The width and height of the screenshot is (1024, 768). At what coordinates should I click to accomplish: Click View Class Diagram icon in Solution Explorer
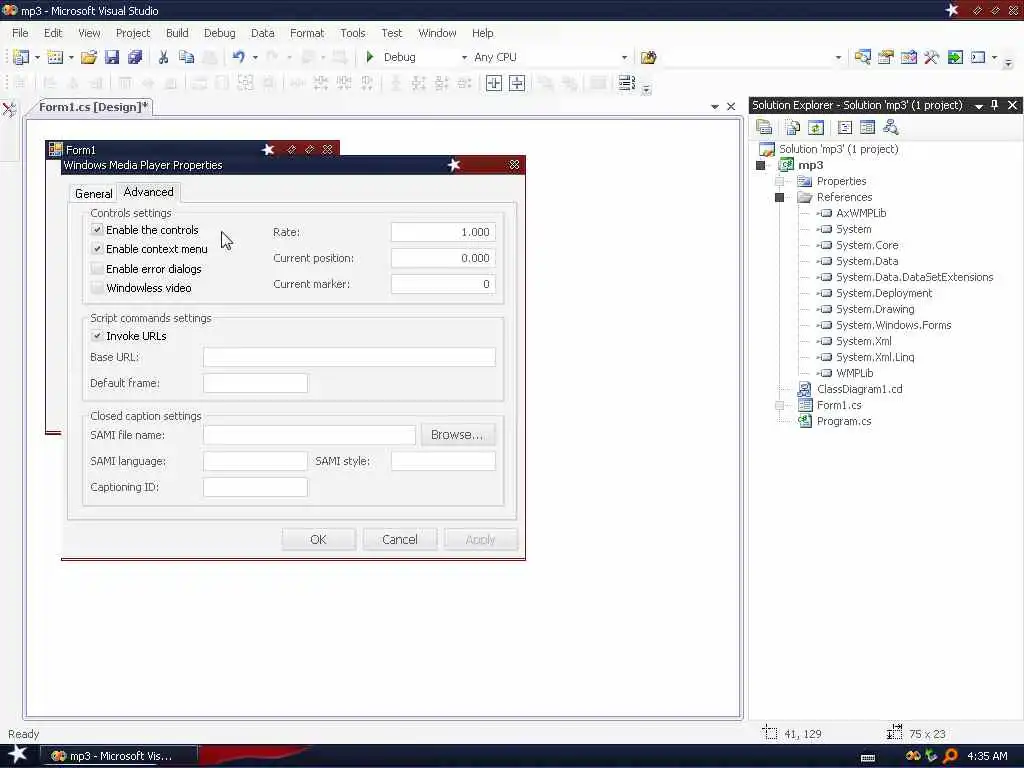click(x=891, y=127)
